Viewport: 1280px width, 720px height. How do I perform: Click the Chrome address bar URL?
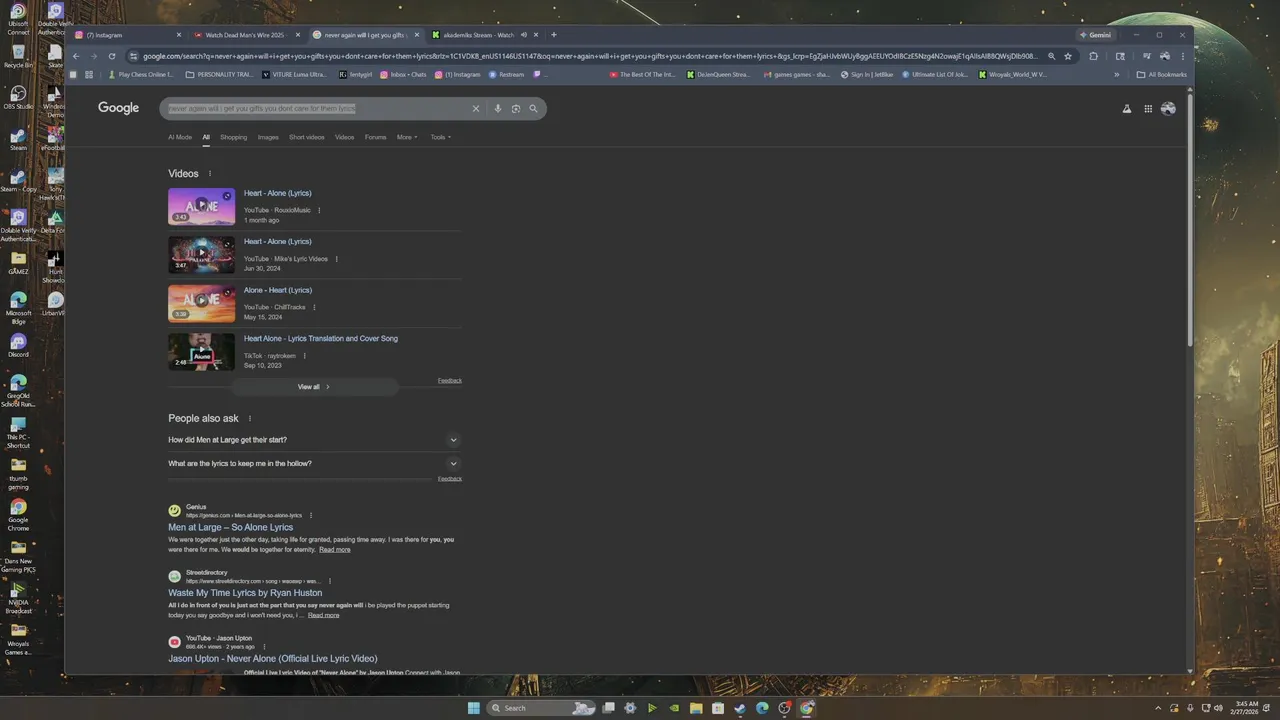pyautogui.click(x=590, y=56)
